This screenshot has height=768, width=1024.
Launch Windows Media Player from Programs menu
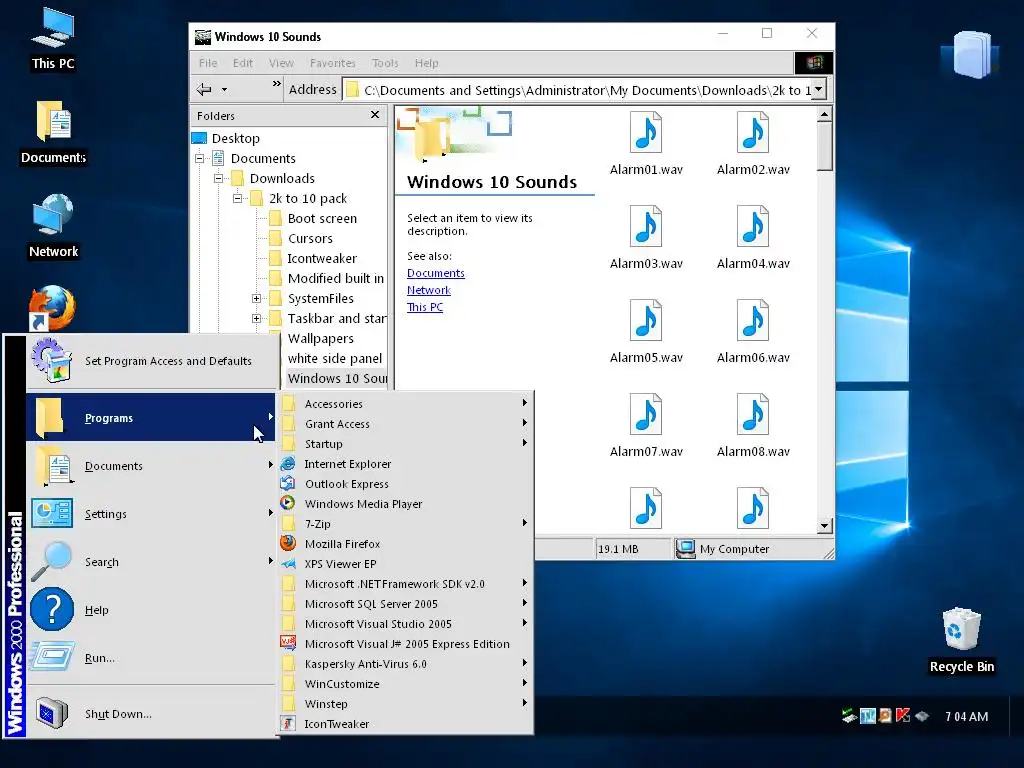(406, 504)
